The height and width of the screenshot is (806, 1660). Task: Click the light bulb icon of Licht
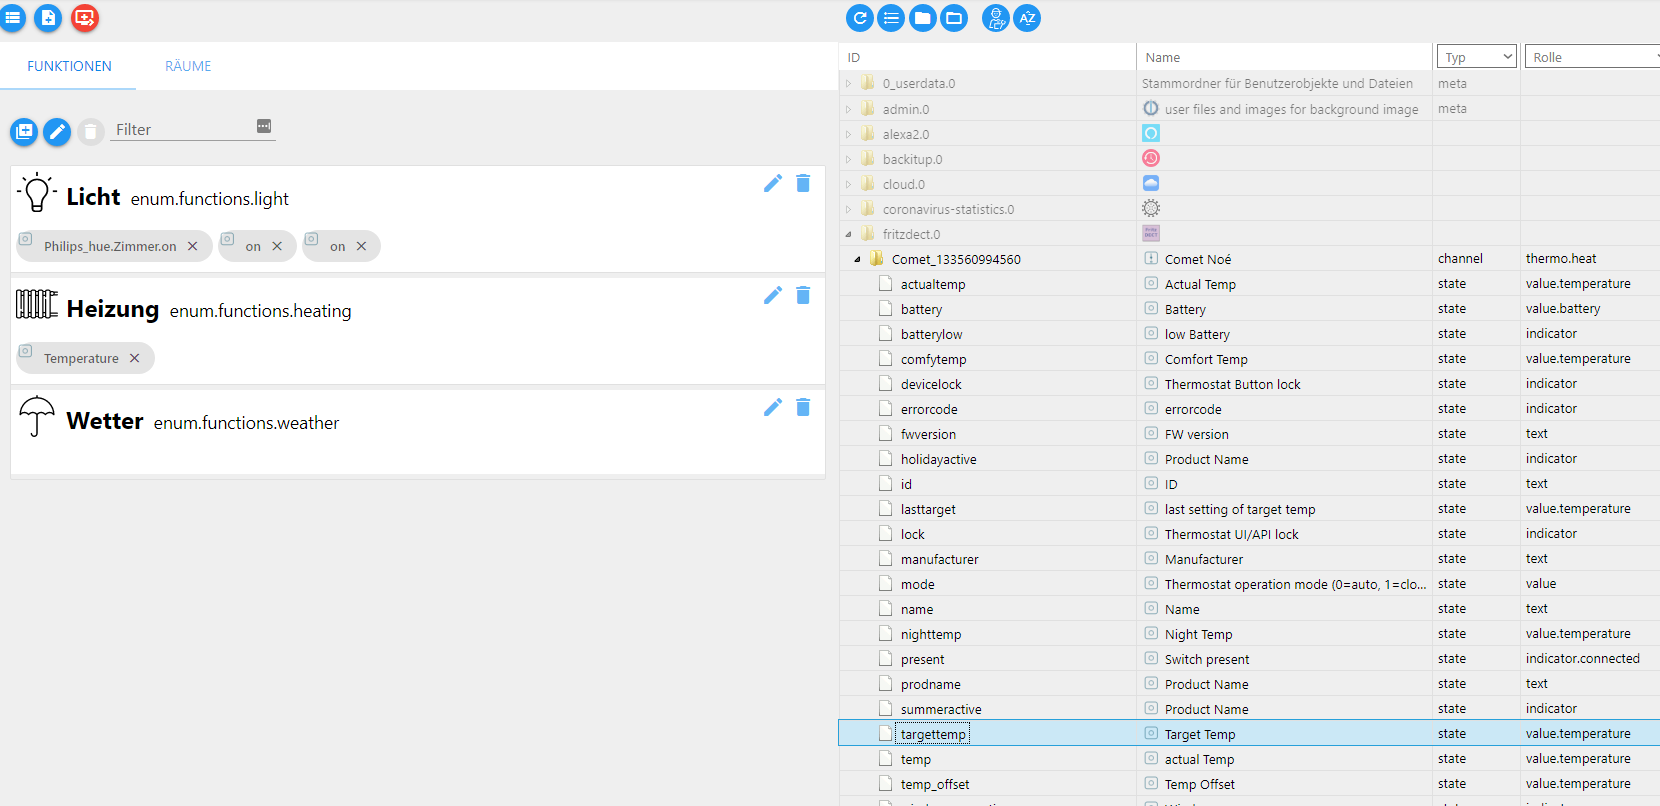[37, 192]
